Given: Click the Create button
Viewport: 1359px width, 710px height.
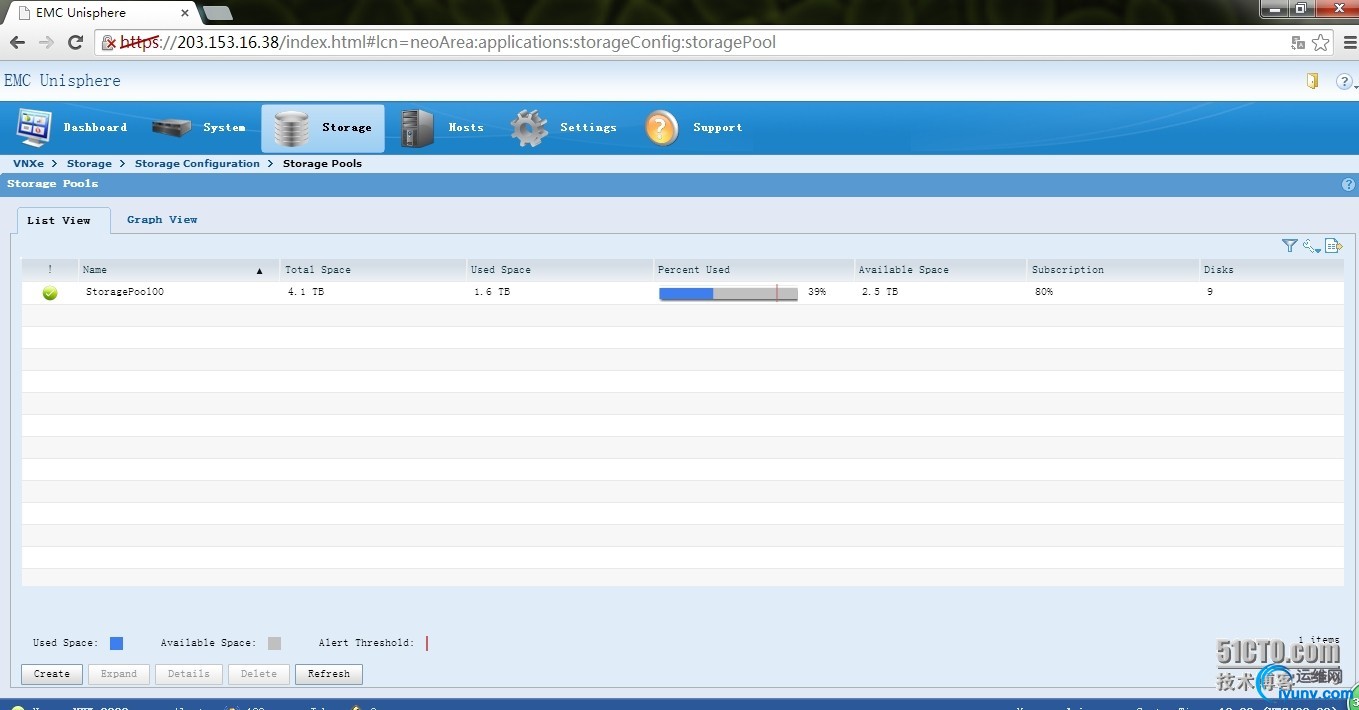Looking at the screenshot, I should (x=52, y=674).
